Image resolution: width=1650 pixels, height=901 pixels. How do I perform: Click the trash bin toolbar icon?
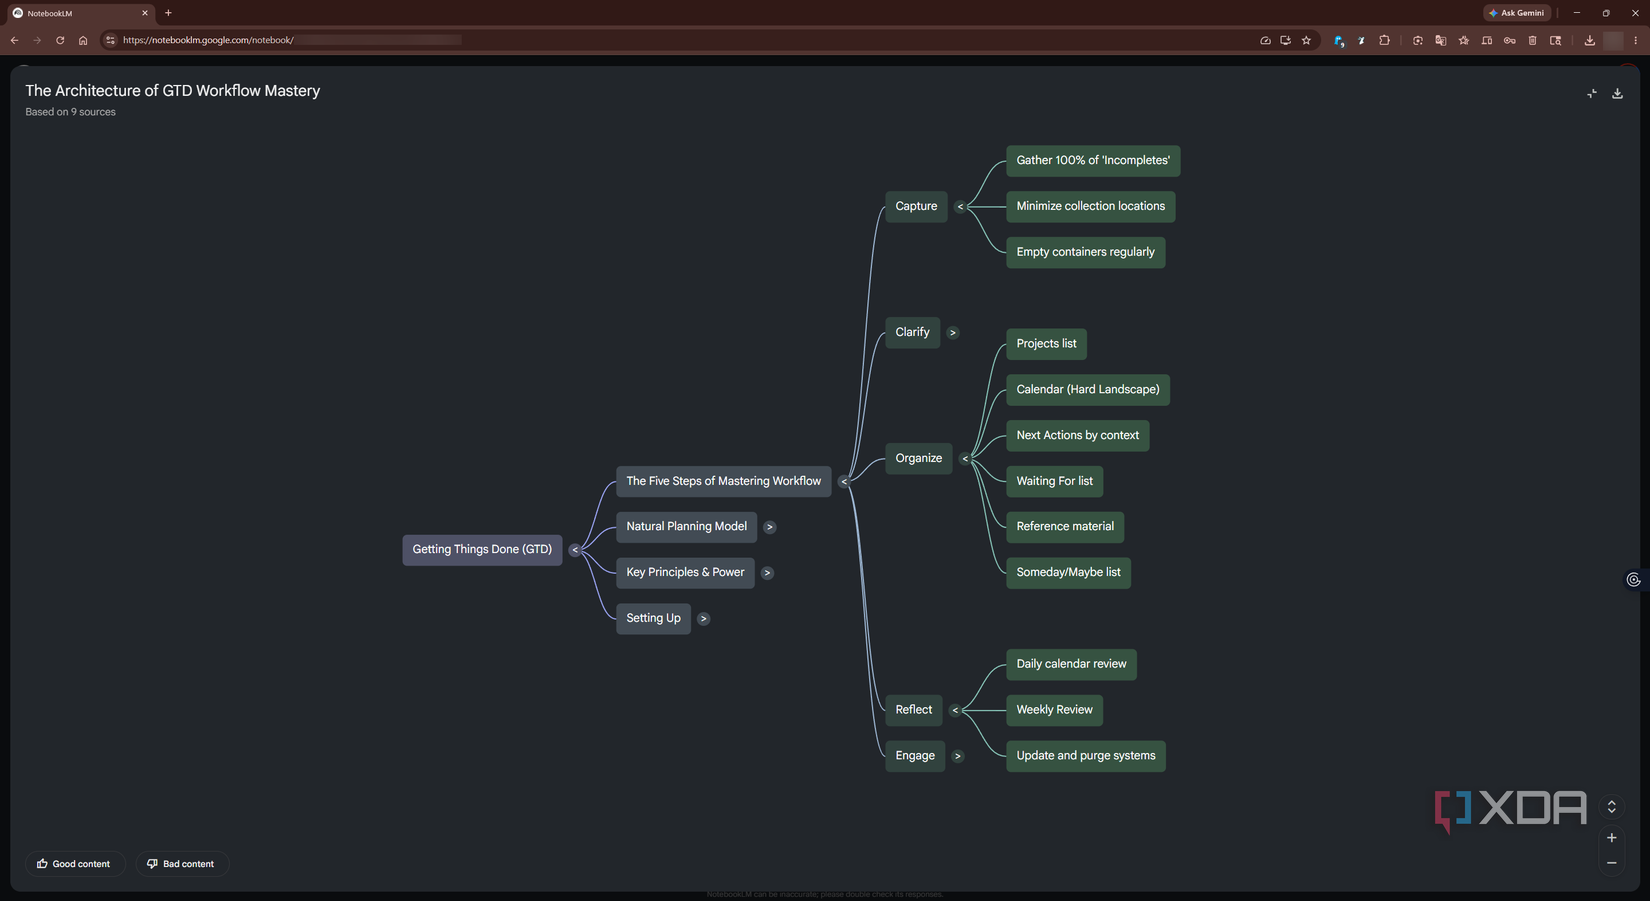(x=1532, y=40)
